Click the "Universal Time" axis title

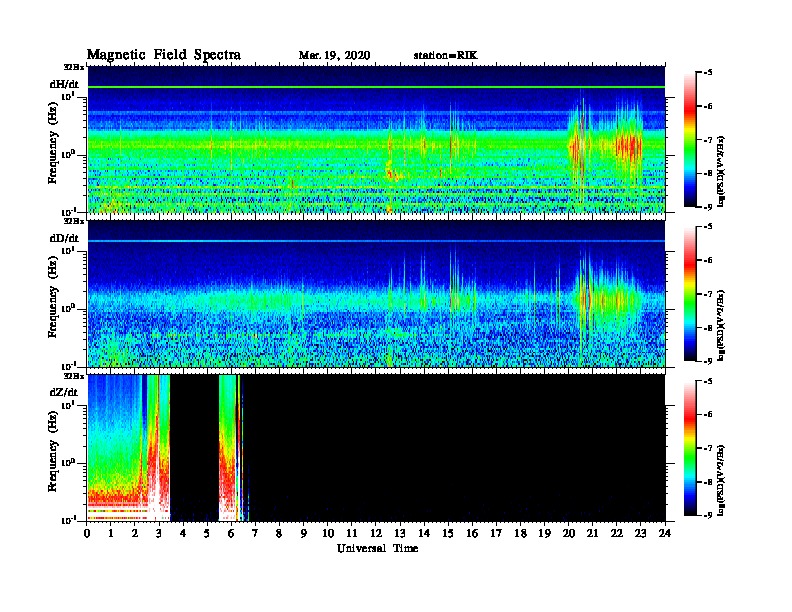tap(377, 548)
